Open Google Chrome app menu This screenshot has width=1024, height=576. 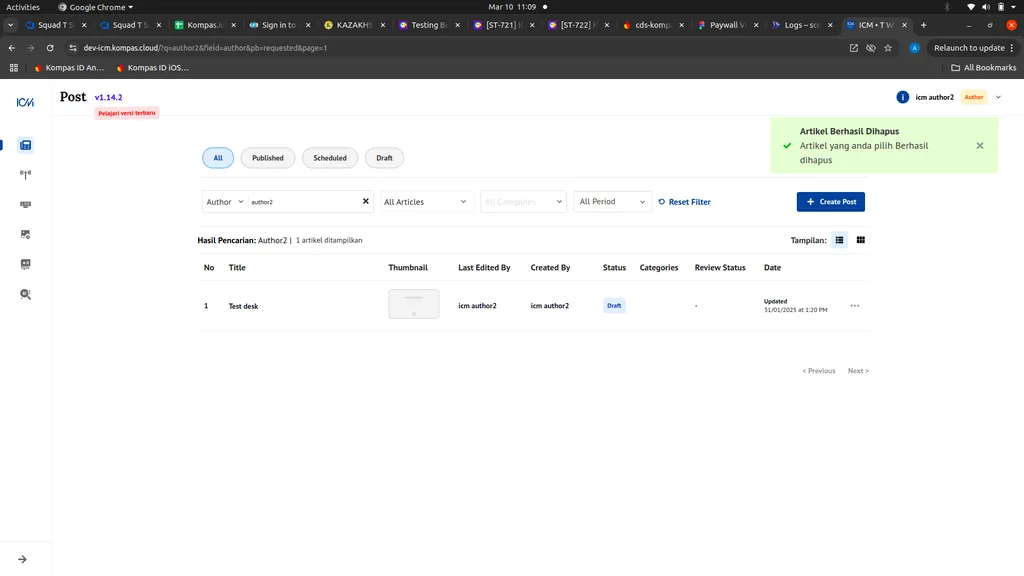(95, 7)
